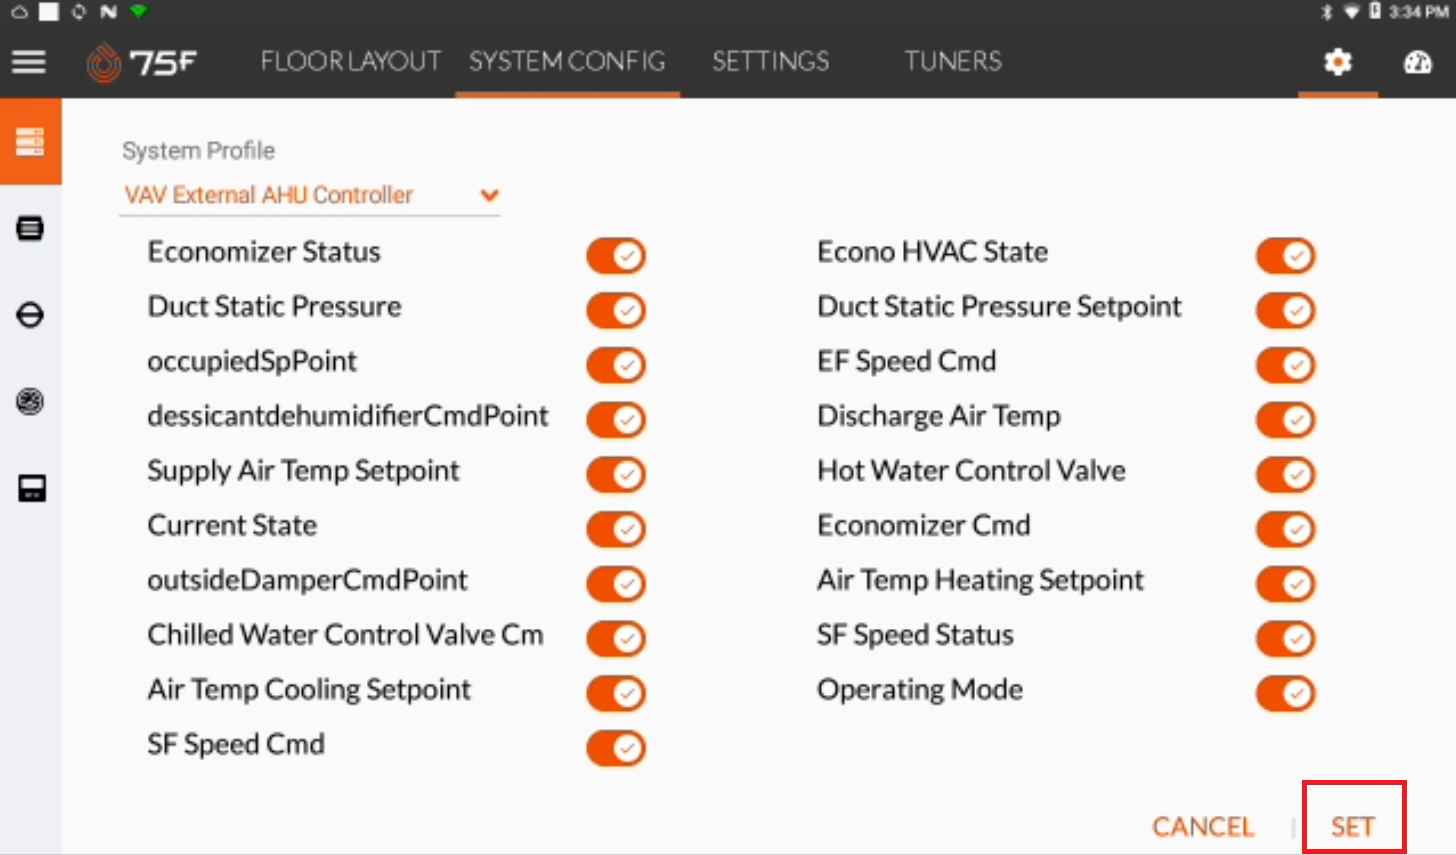1456x855 pixels.
Task: Disable the Economizer Status toggle
Action: click(615, 255)
